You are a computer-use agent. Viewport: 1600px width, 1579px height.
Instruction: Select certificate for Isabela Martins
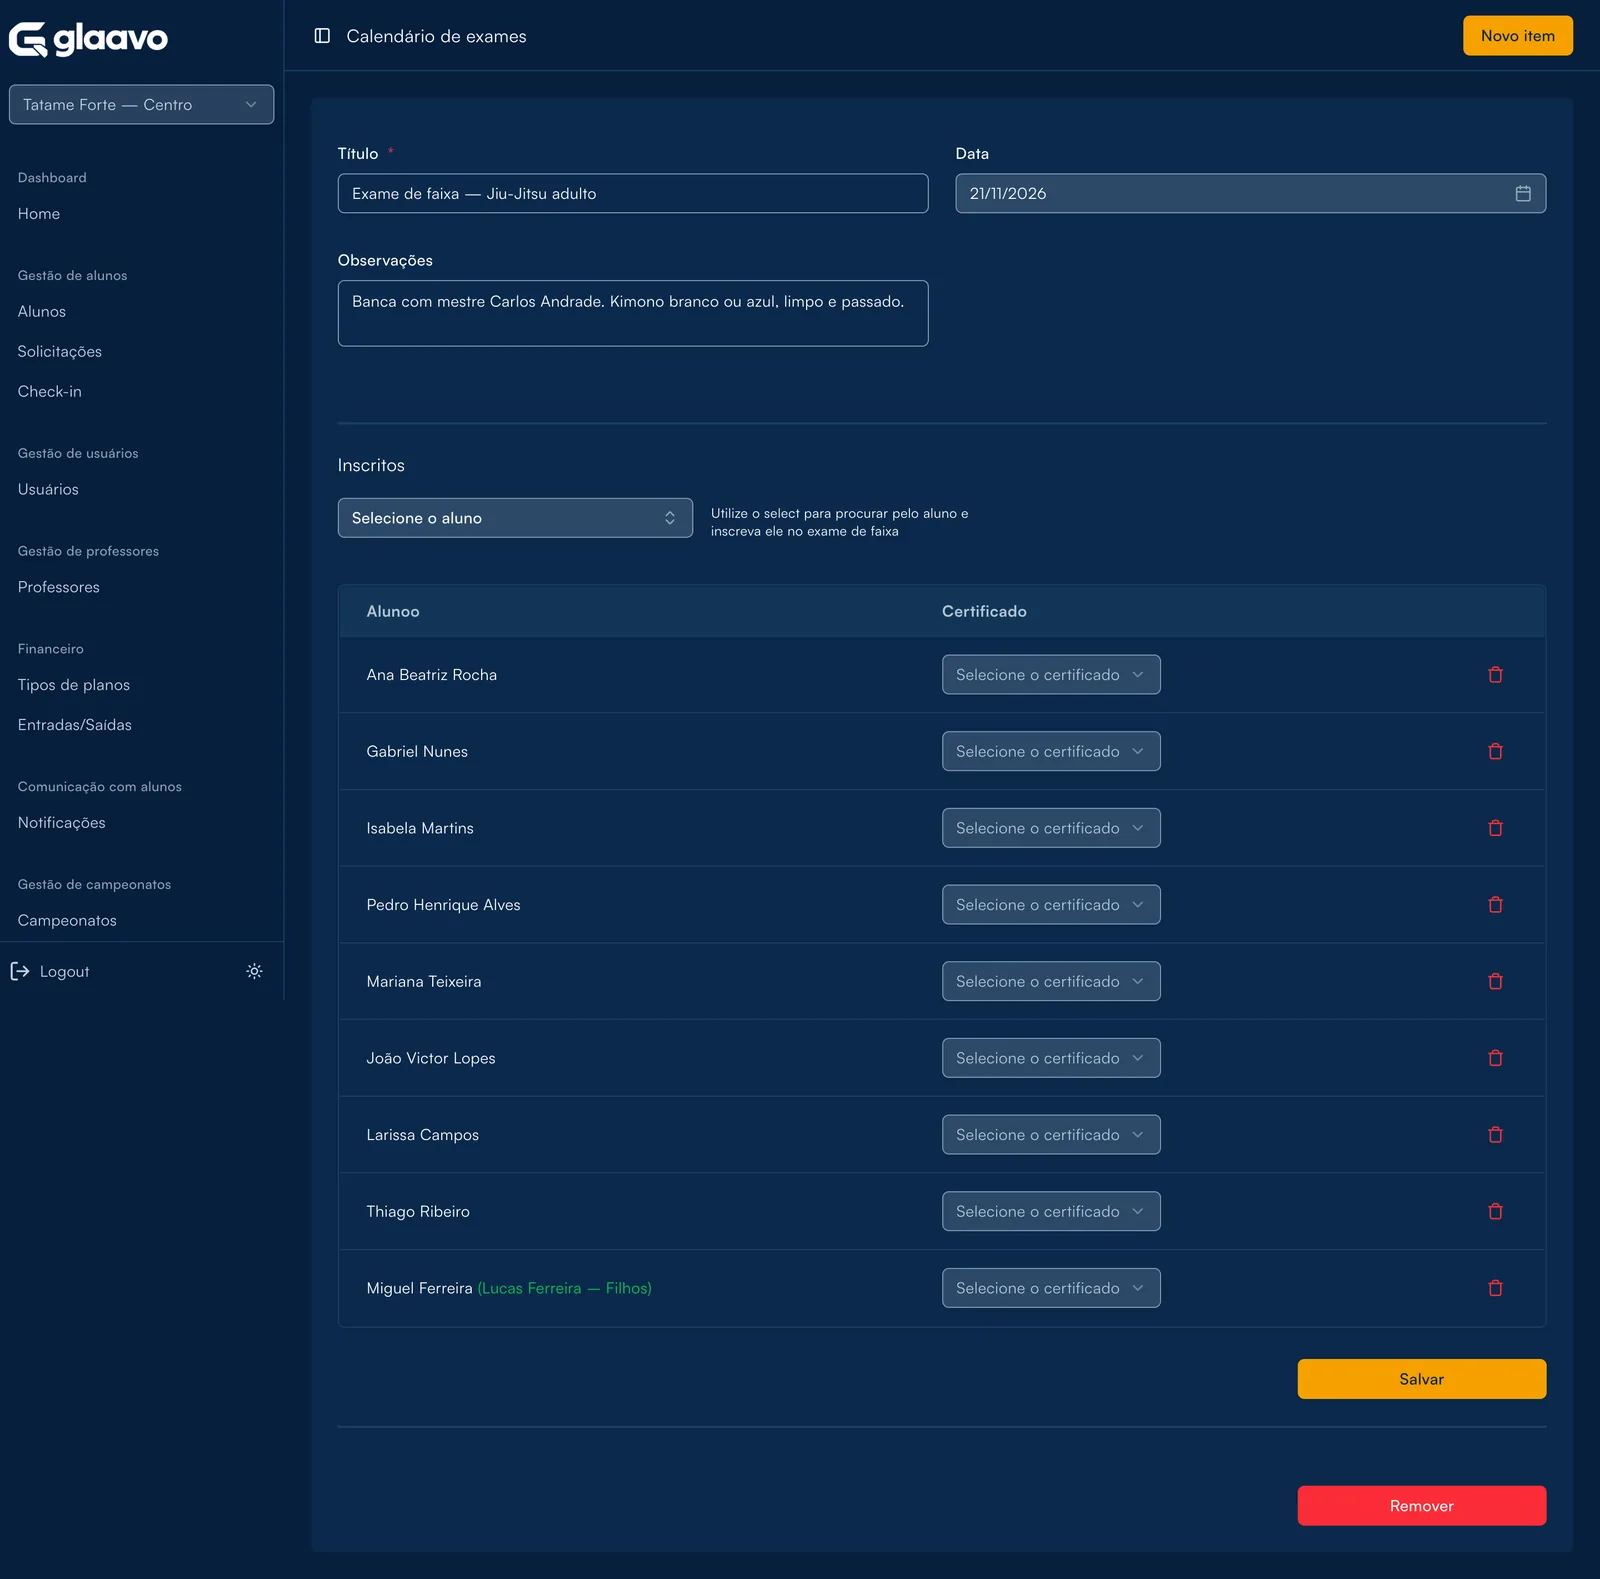click(x=1051, y=828)
